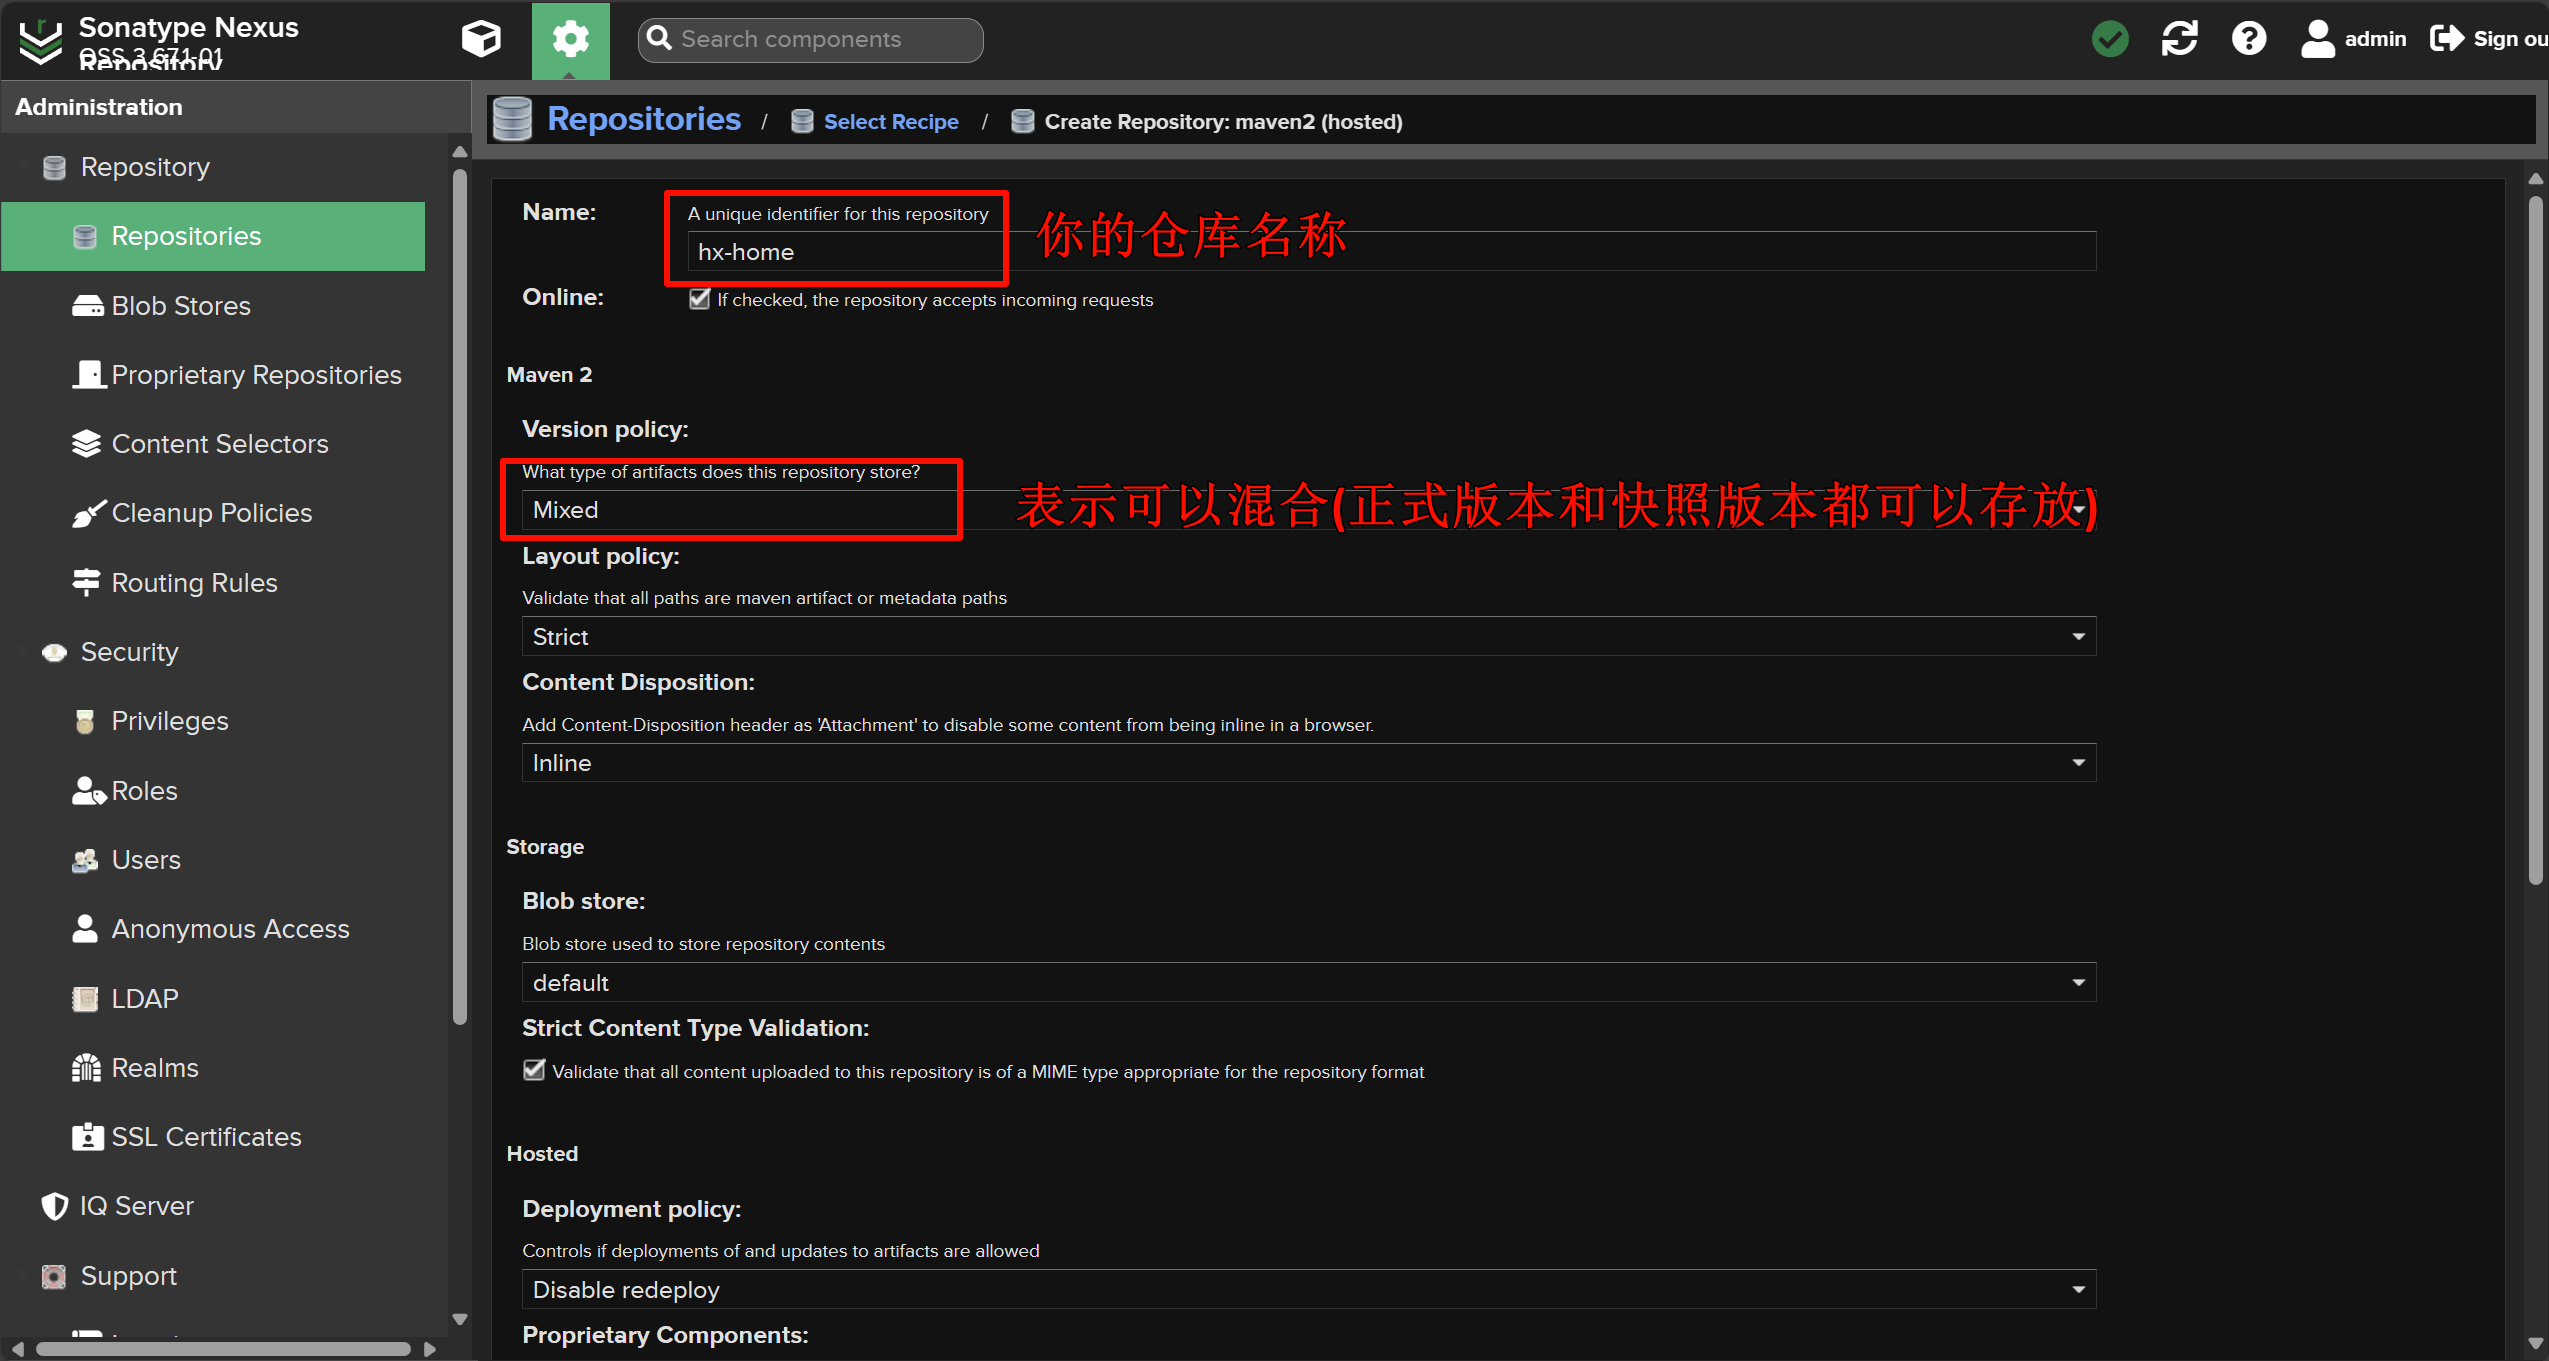
Task: Click the sidebar horizontal scrollbar
Action: pos(223,1349)
